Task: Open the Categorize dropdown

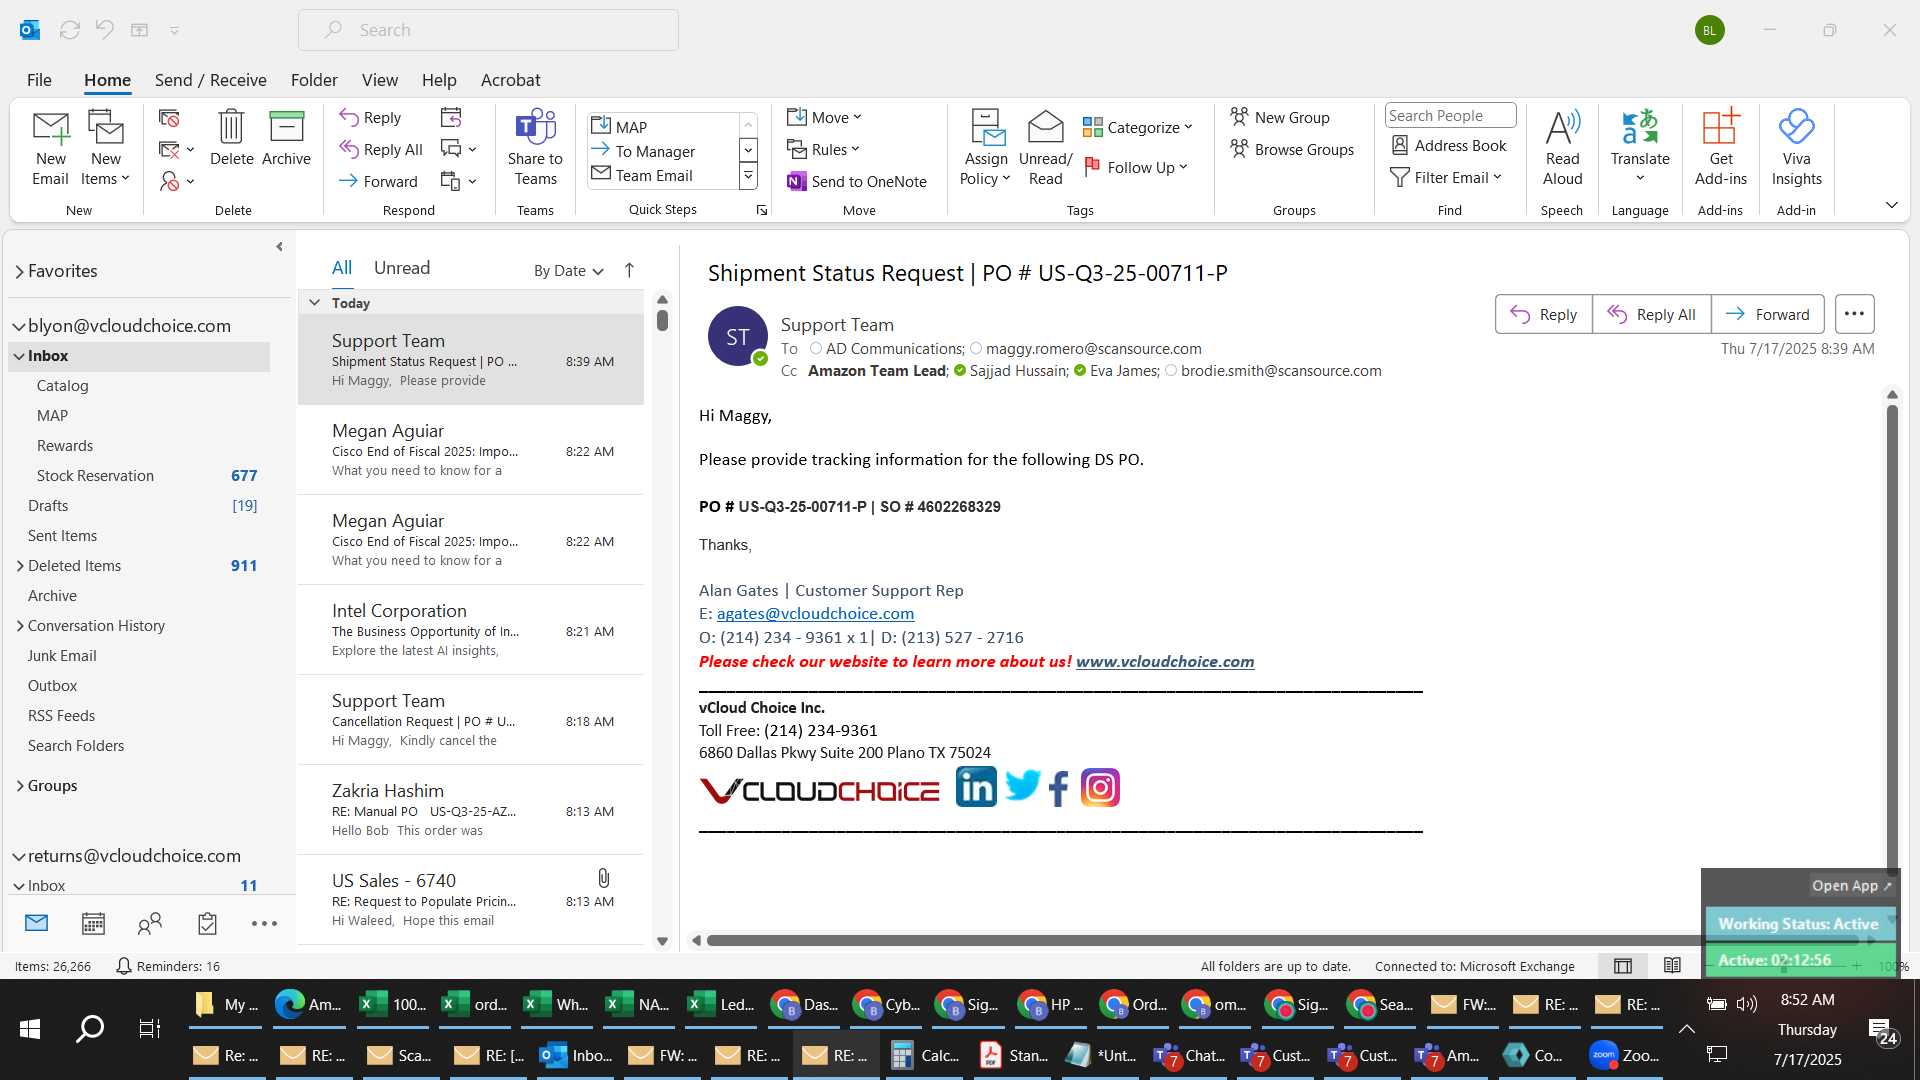Action: click(1138, 127)
